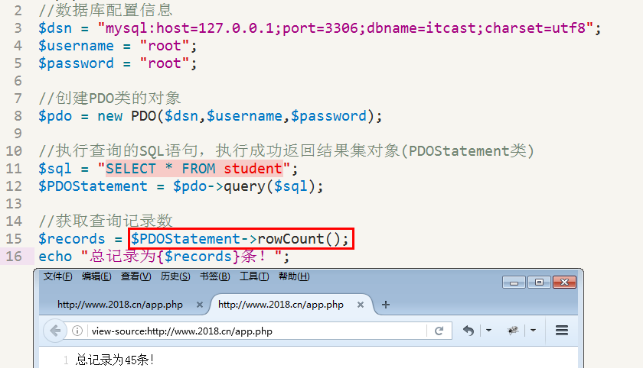The width and height of the screenshot is (643, 369).
Task: Open the 编辑(E) menu
Action: point(96,276)
